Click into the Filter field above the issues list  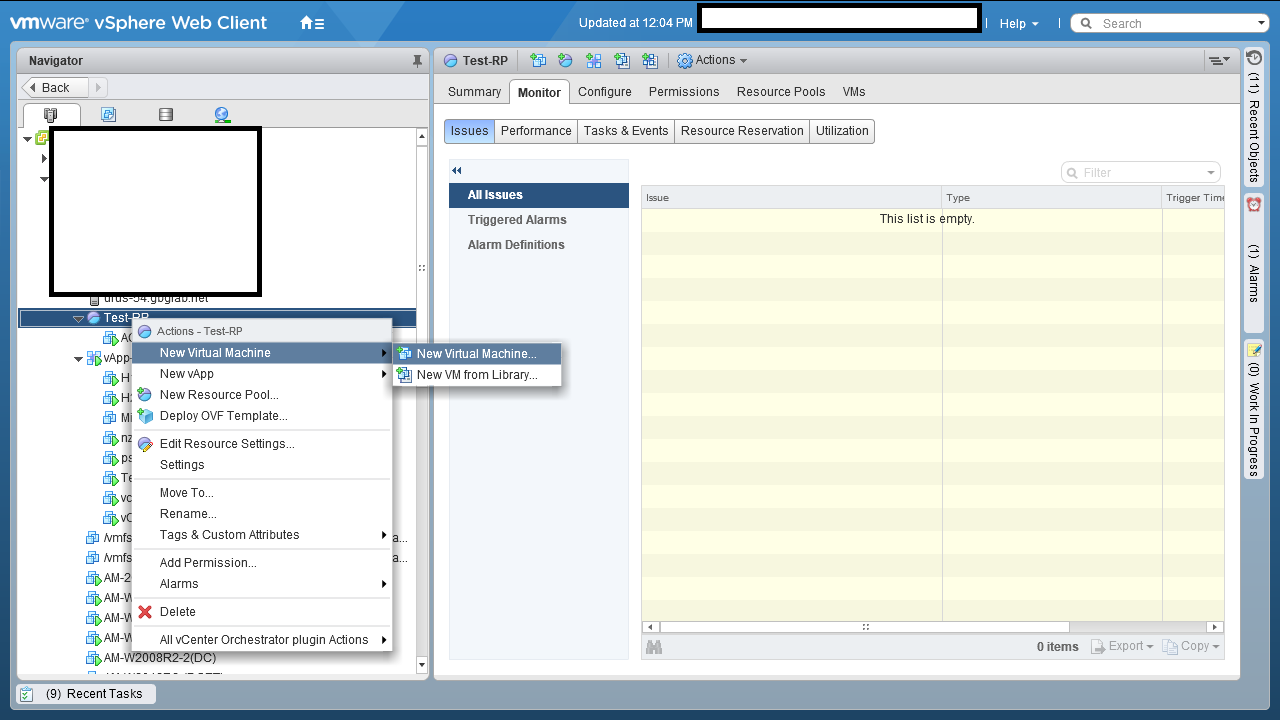coord(1140,173)
